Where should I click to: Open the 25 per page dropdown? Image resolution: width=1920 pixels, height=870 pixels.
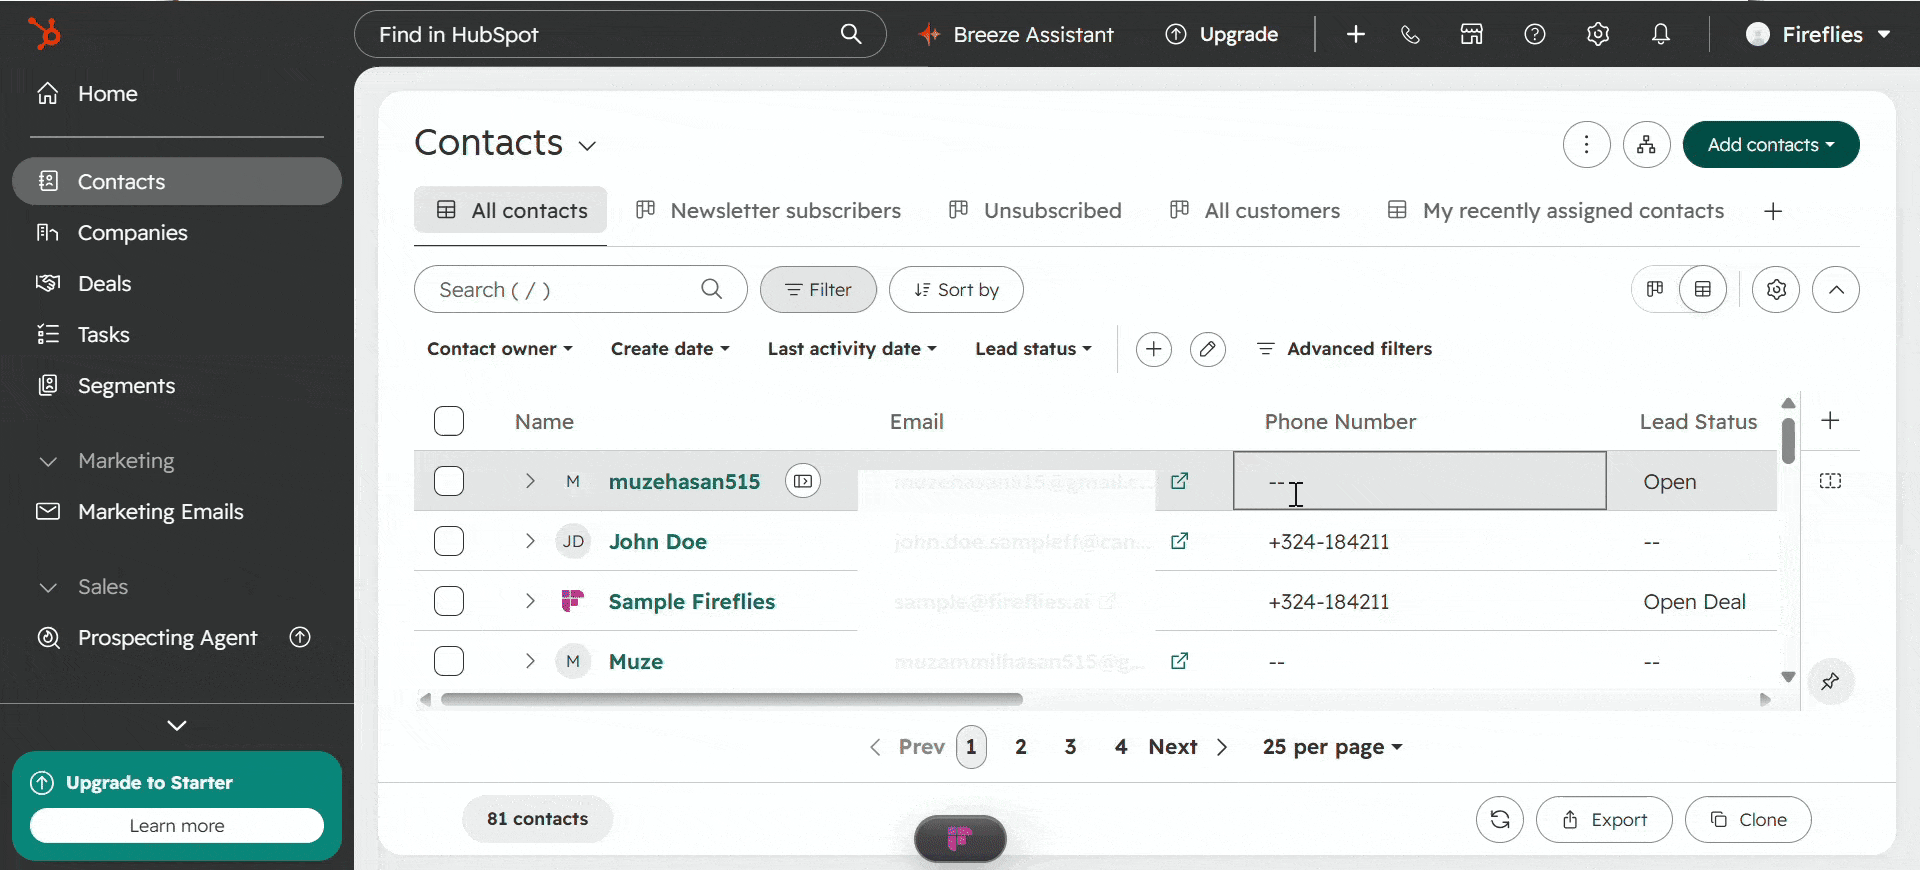click(1332, 747)
